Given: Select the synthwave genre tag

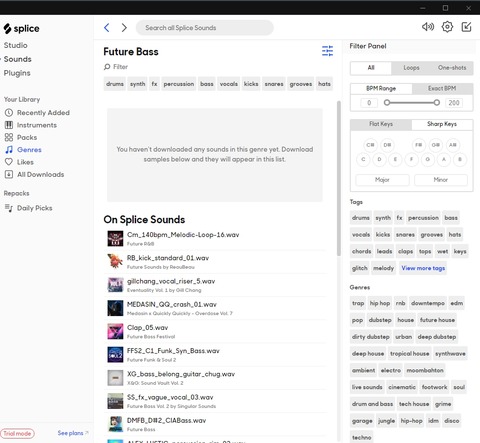Looking at the screenshot, I should click(450, 354).
